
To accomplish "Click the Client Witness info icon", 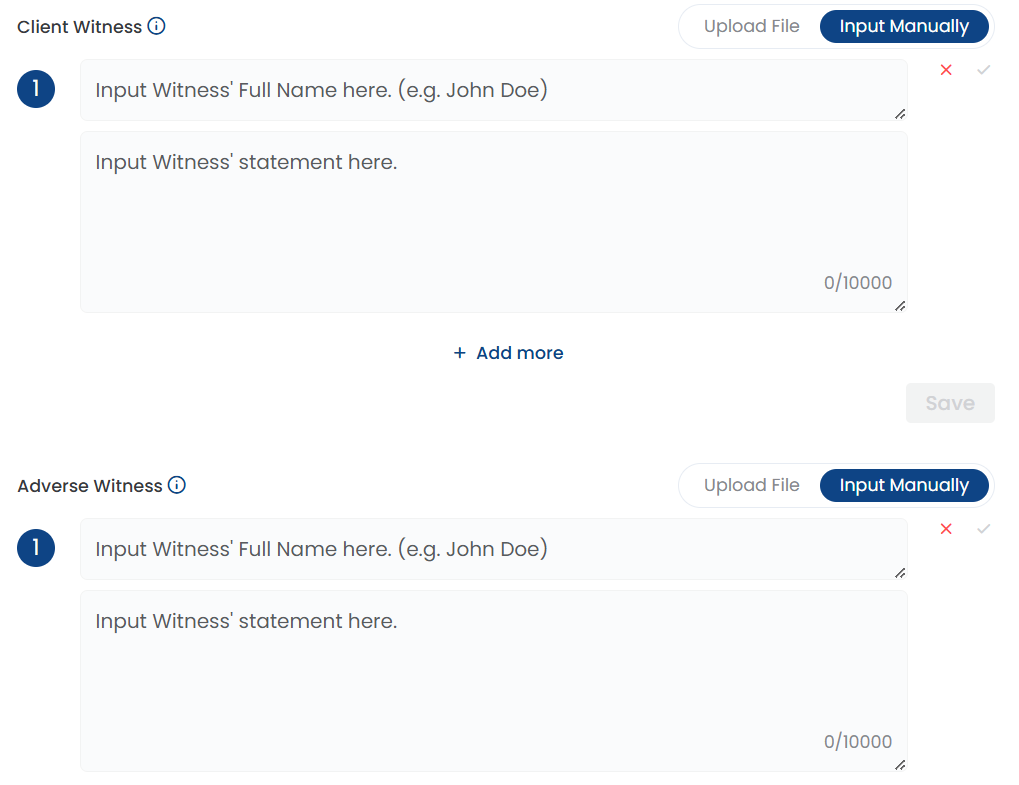I will (157, 26).
